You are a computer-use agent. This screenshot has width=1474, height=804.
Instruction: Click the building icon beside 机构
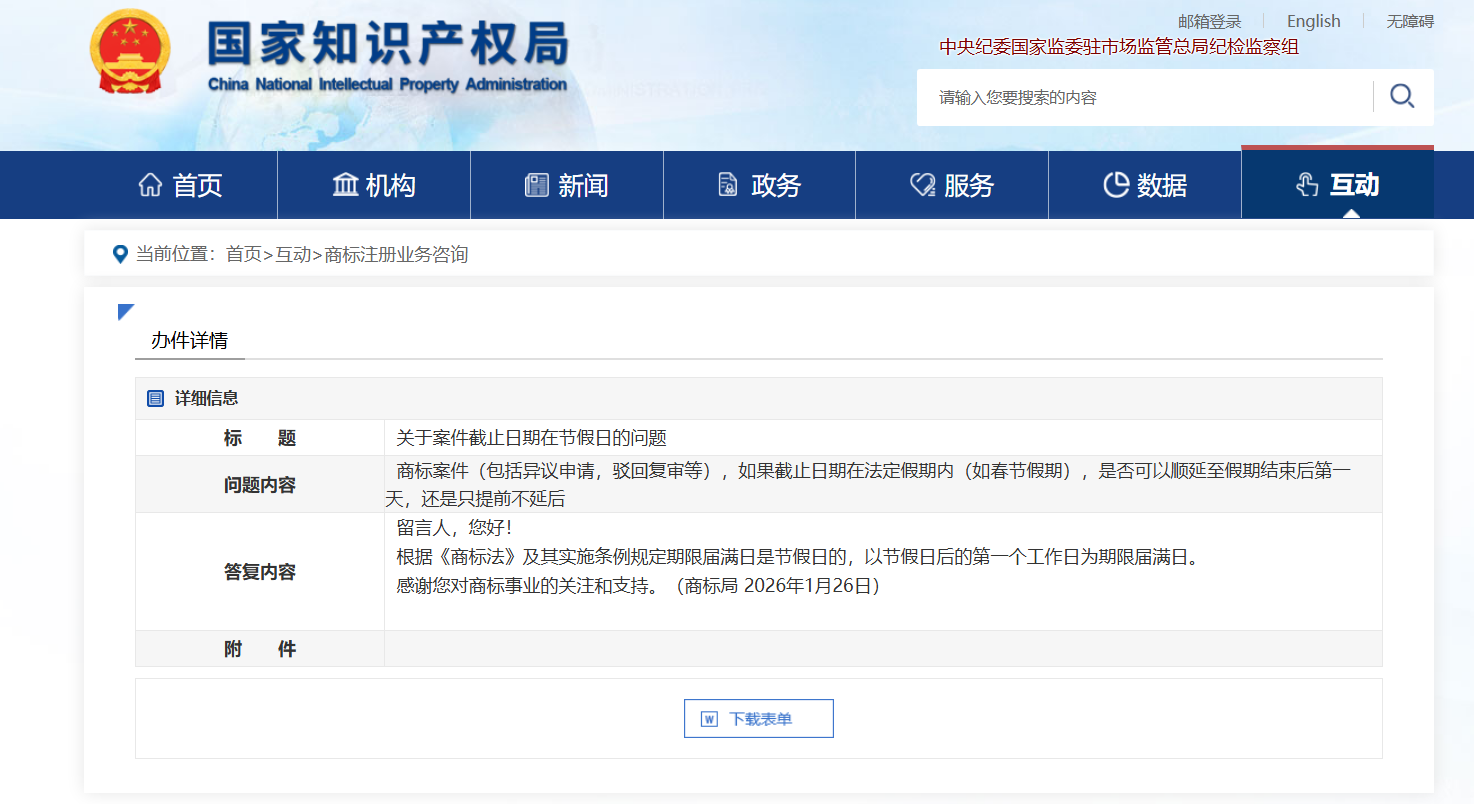coord(345,185)
